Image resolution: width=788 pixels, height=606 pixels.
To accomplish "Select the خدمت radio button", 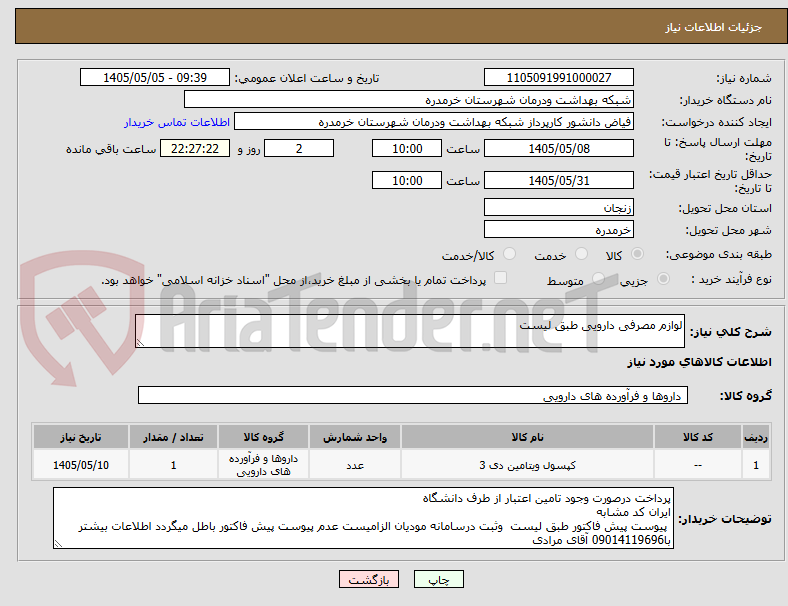I will 581,254.
